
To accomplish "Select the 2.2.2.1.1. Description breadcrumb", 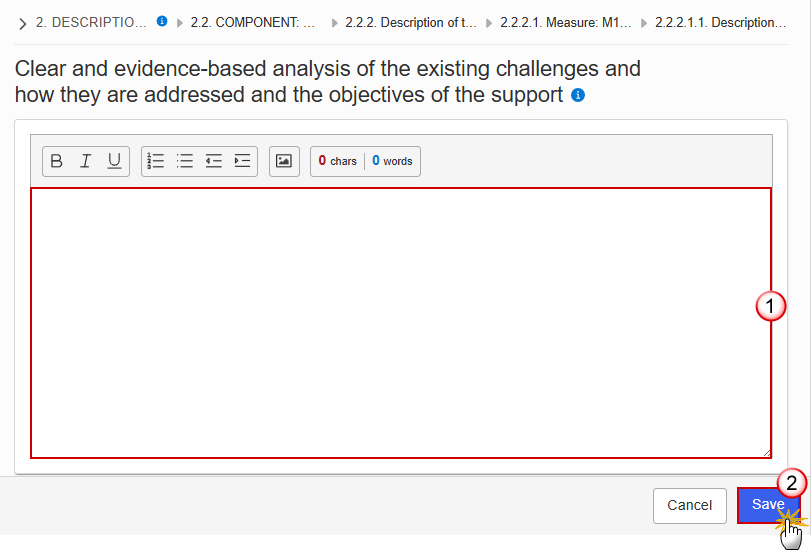I will 720,23.
